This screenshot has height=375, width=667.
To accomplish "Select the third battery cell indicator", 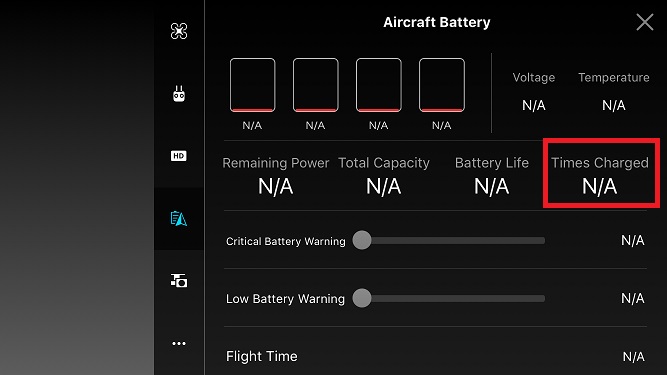I will pos(379,85).
